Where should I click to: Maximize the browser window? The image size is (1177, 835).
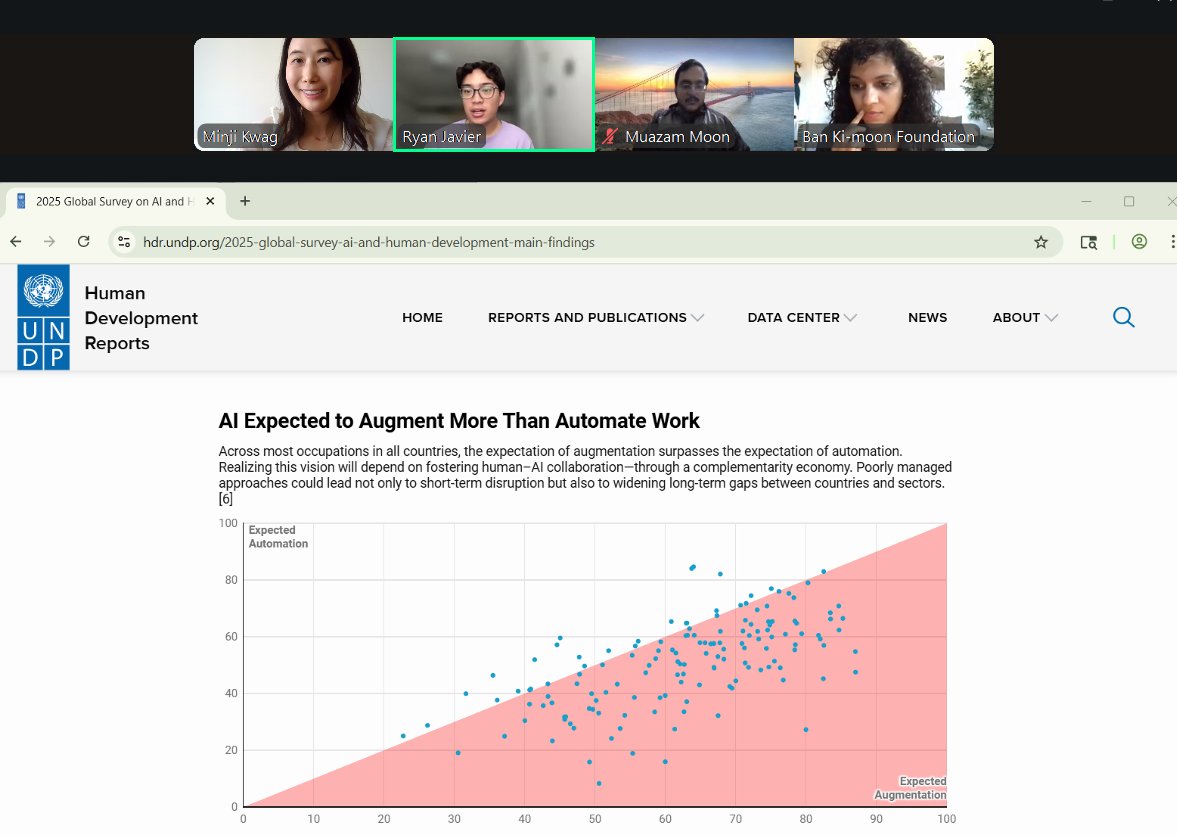(x=1129, y=201)
